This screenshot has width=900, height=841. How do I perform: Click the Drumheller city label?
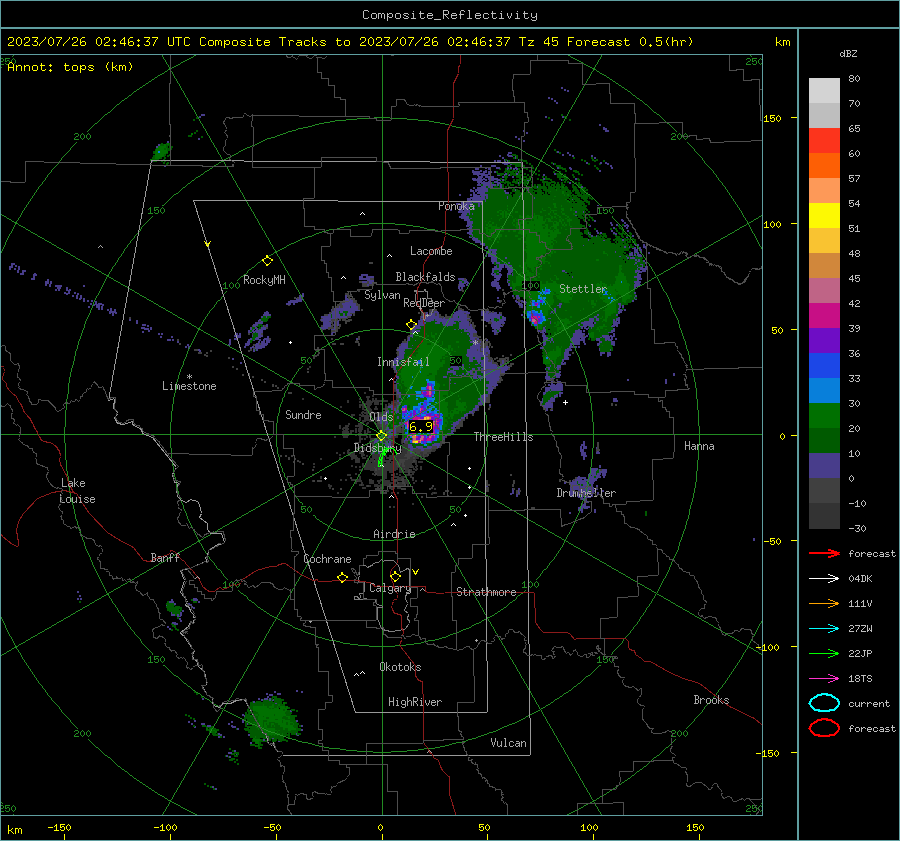[x=586, y=493]
